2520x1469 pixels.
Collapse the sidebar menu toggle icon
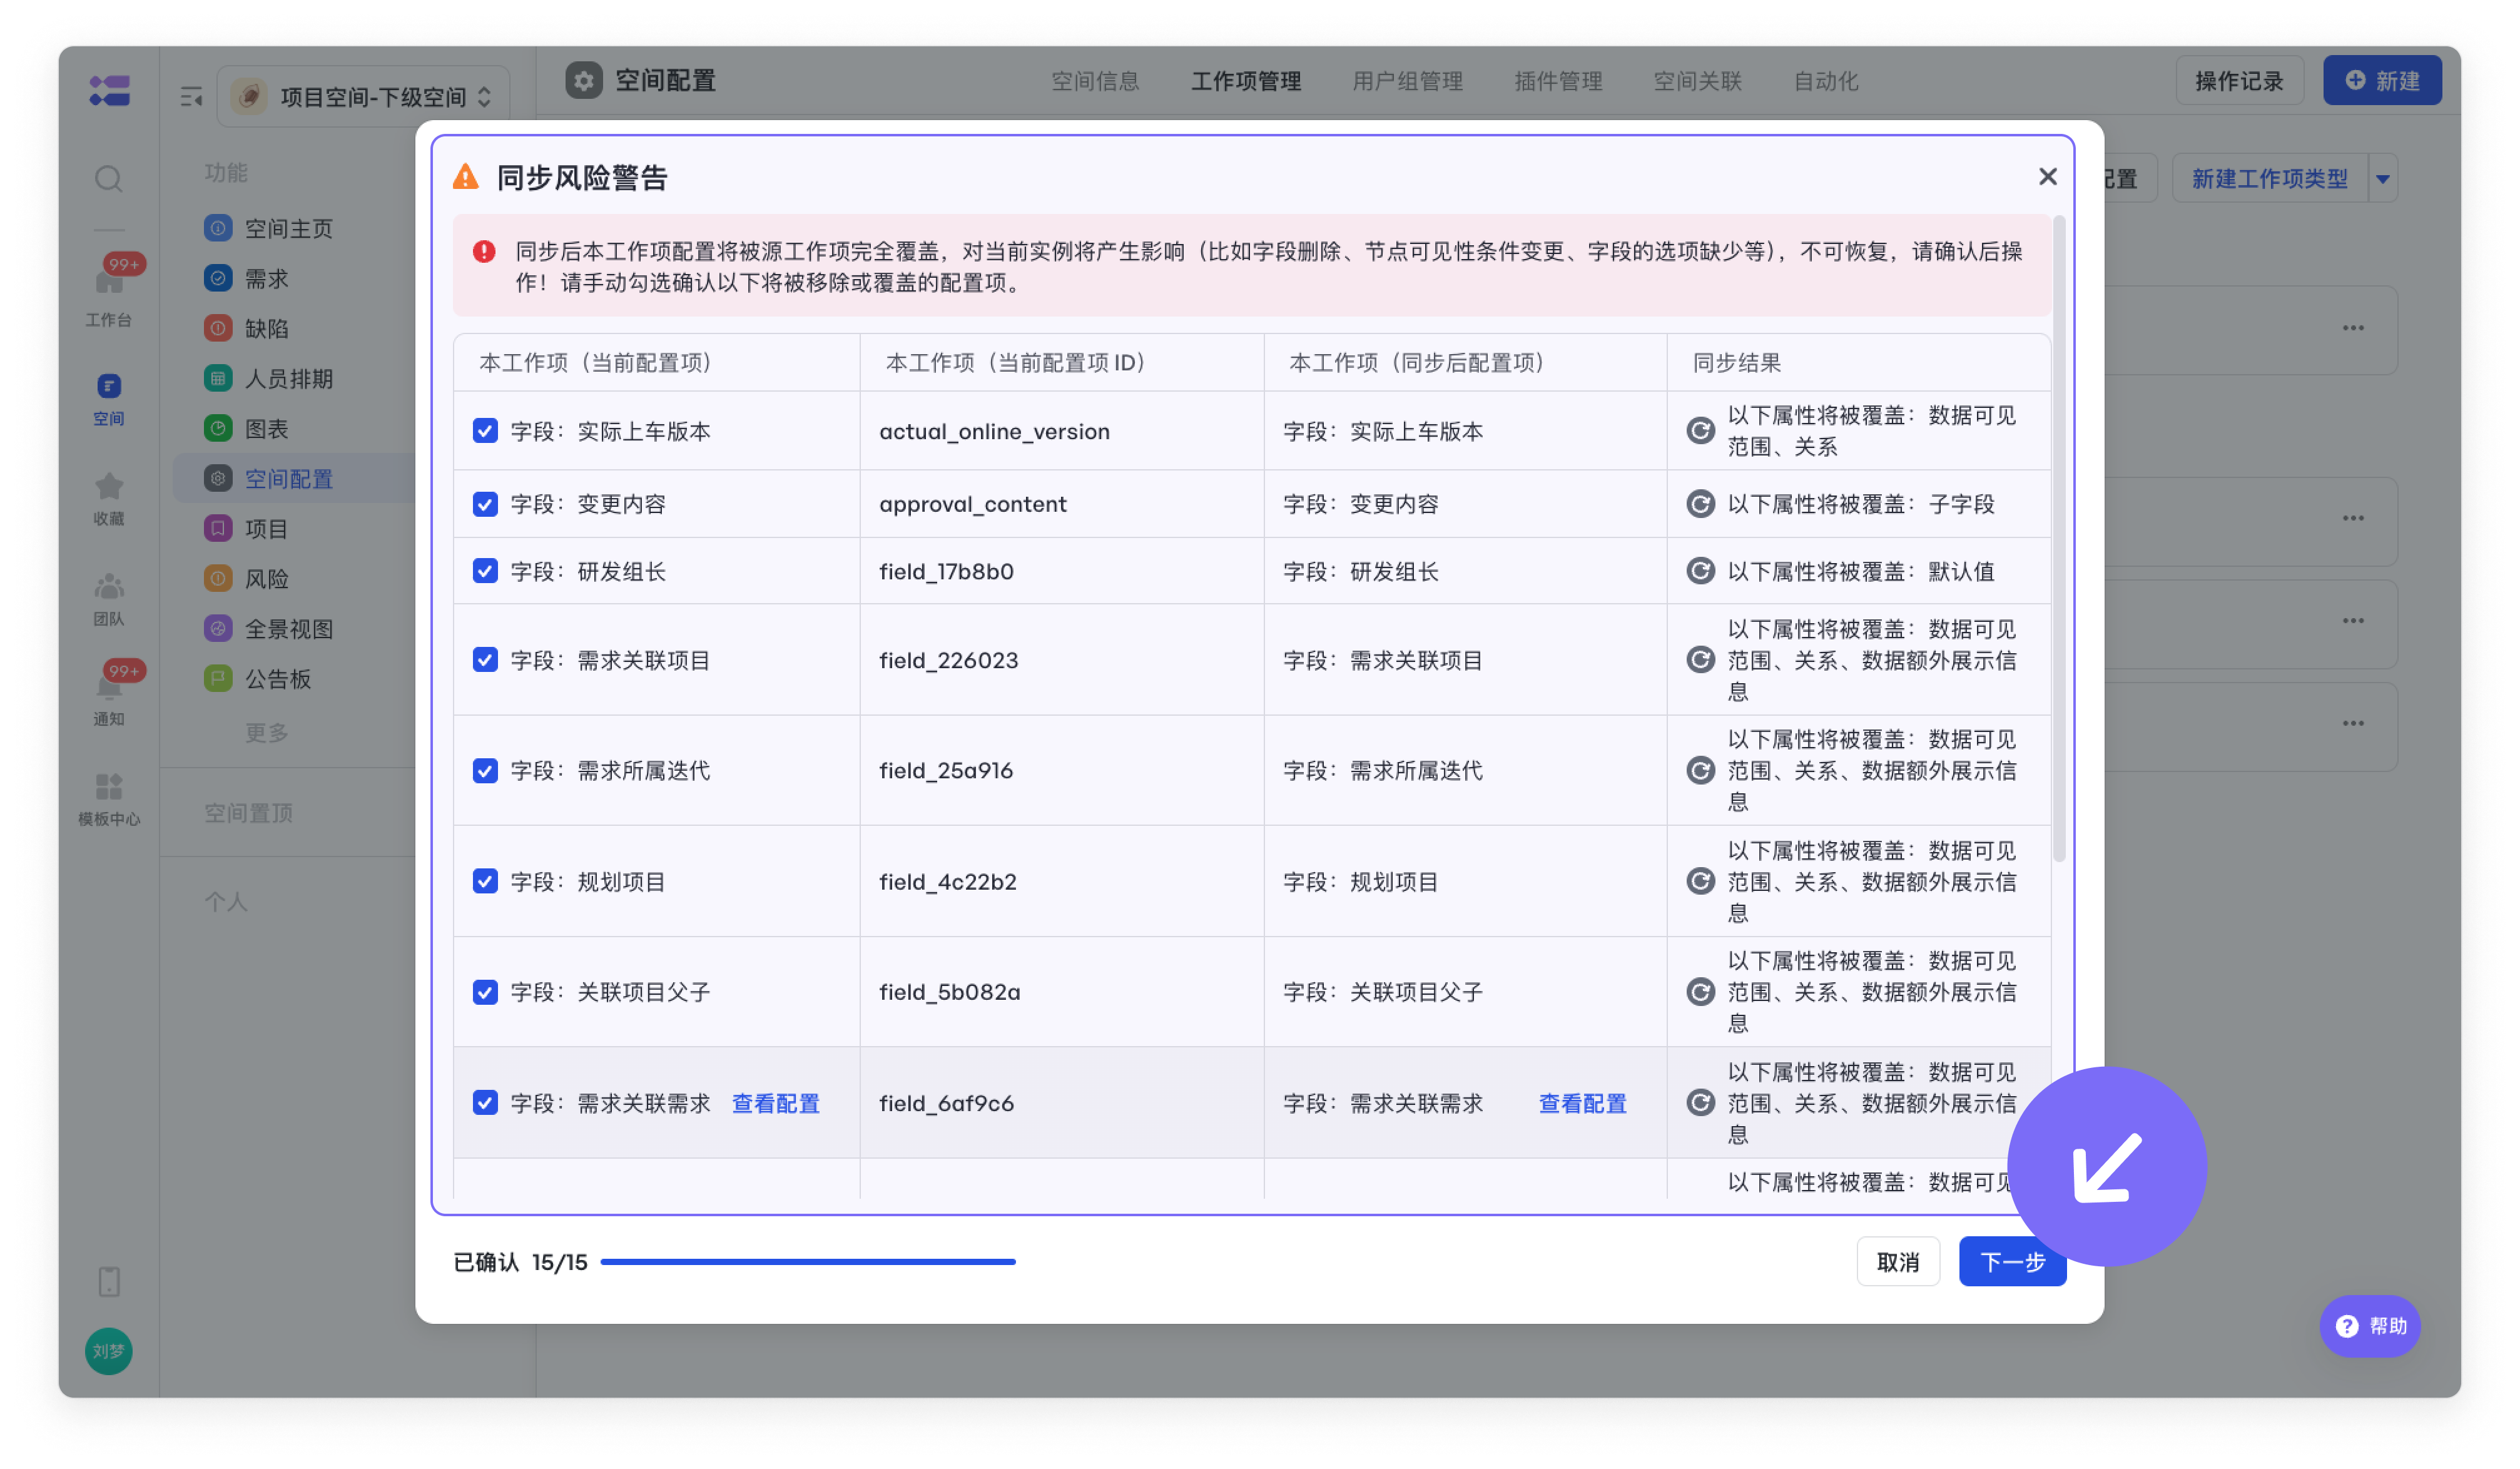pos(191,97)
